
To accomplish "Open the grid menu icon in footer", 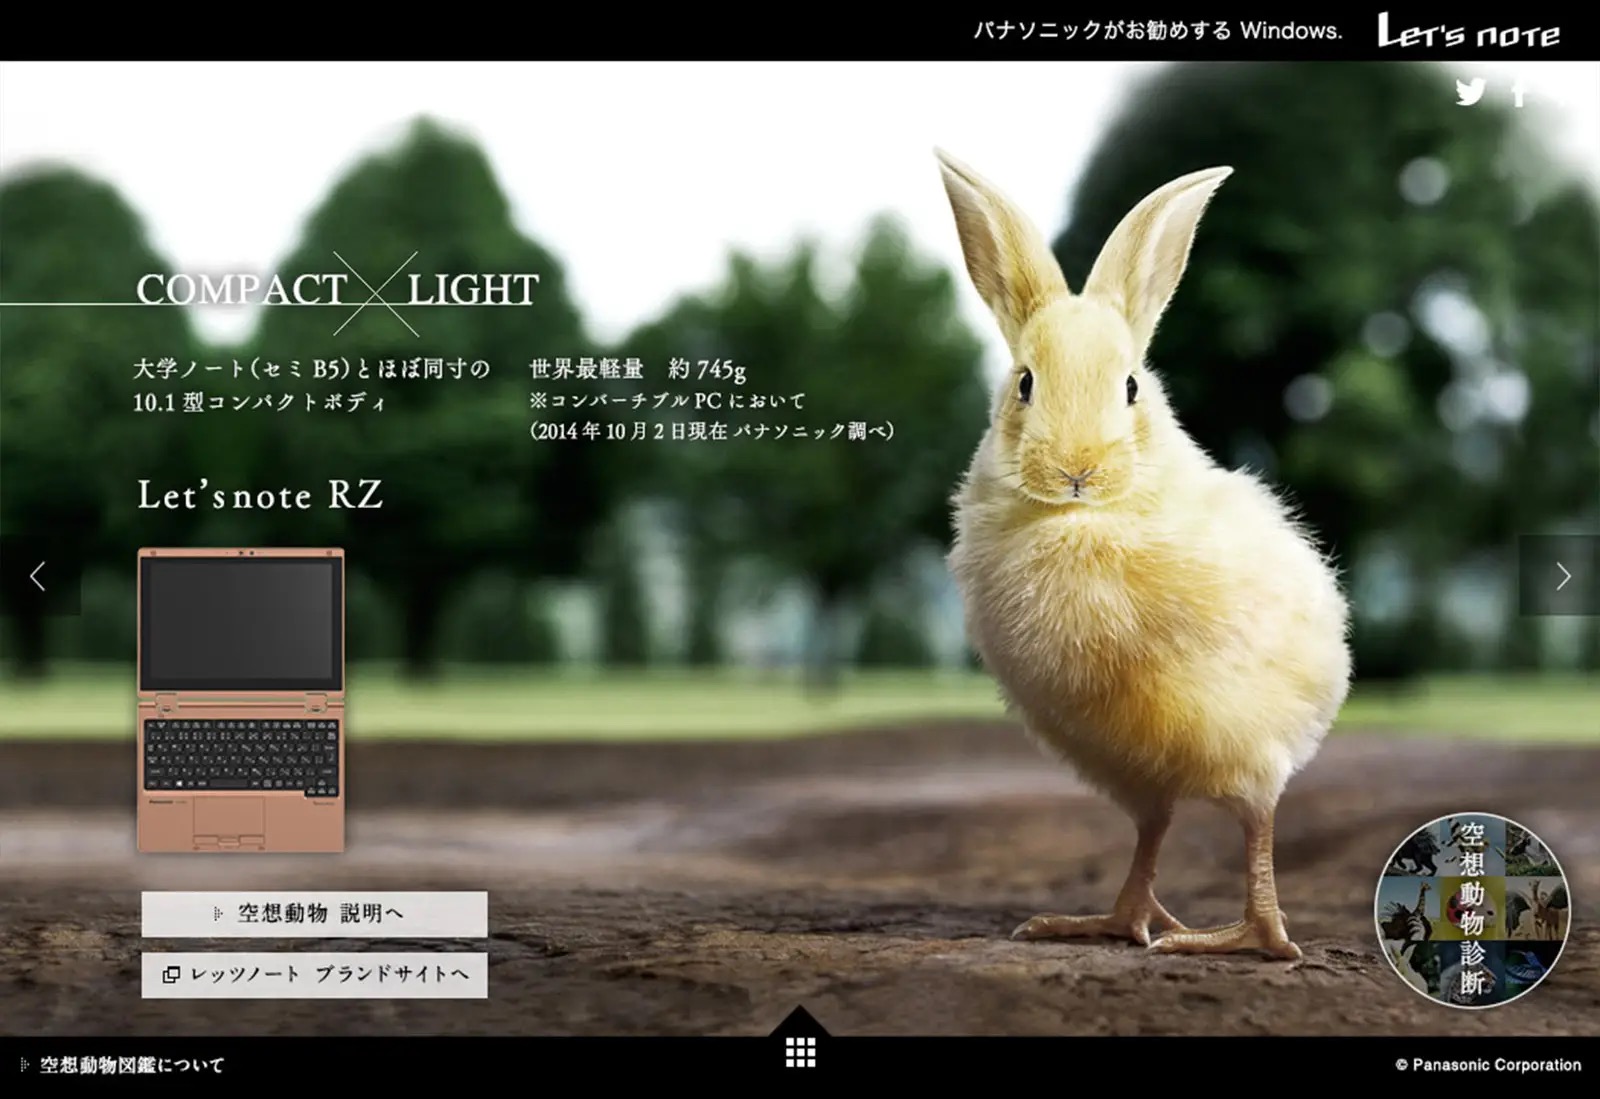I will pos(800,1052).
